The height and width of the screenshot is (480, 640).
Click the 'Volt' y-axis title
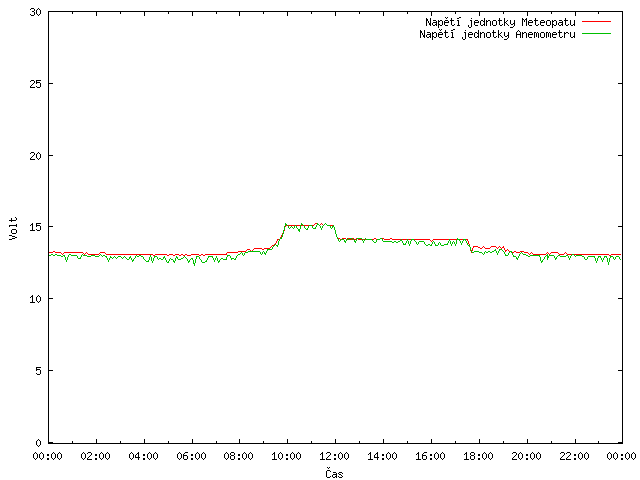pos(13,228)
